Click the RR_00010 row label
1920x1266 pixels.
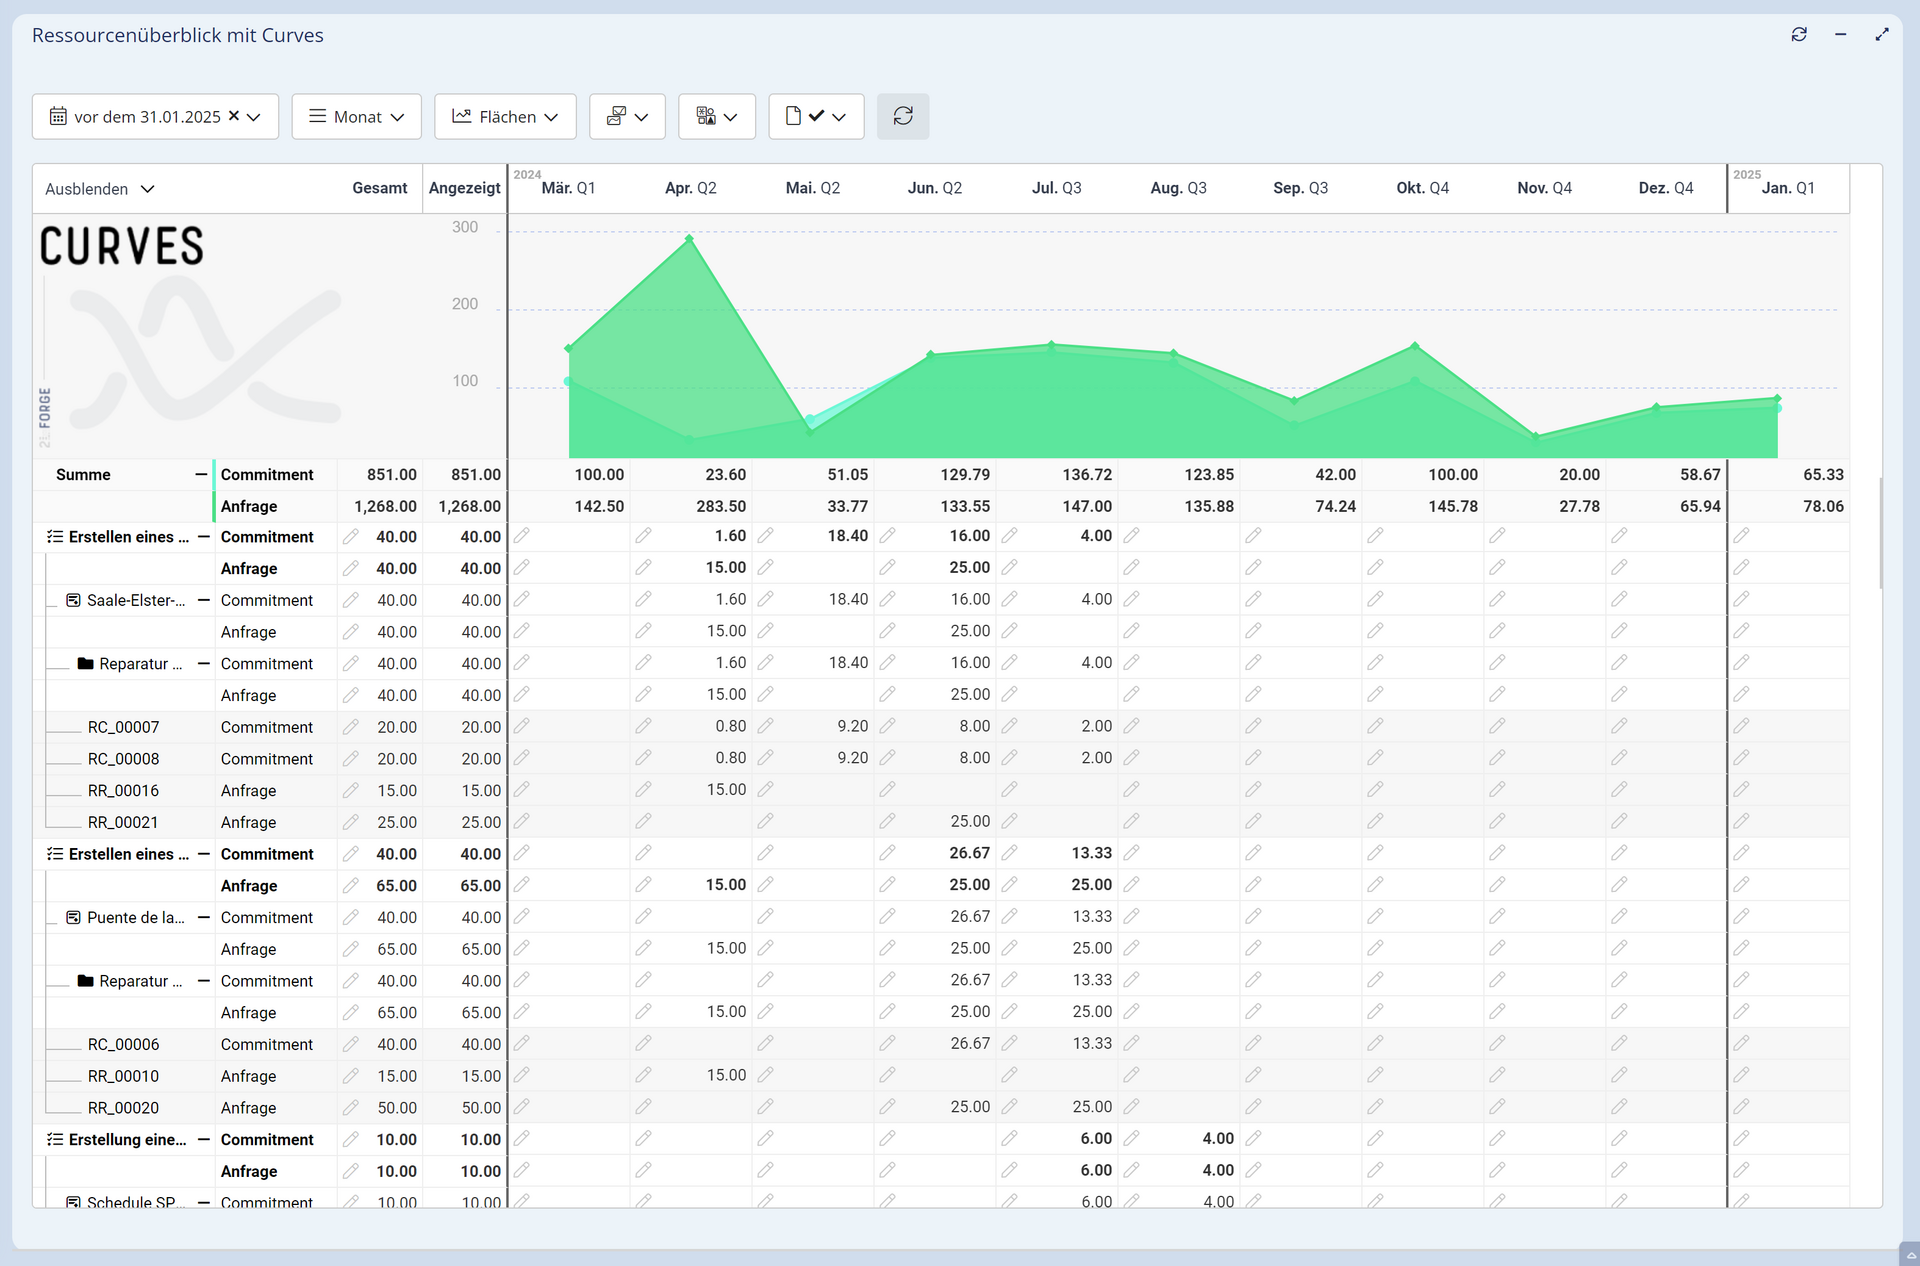pyautogui.click(x=123, y=1076)
